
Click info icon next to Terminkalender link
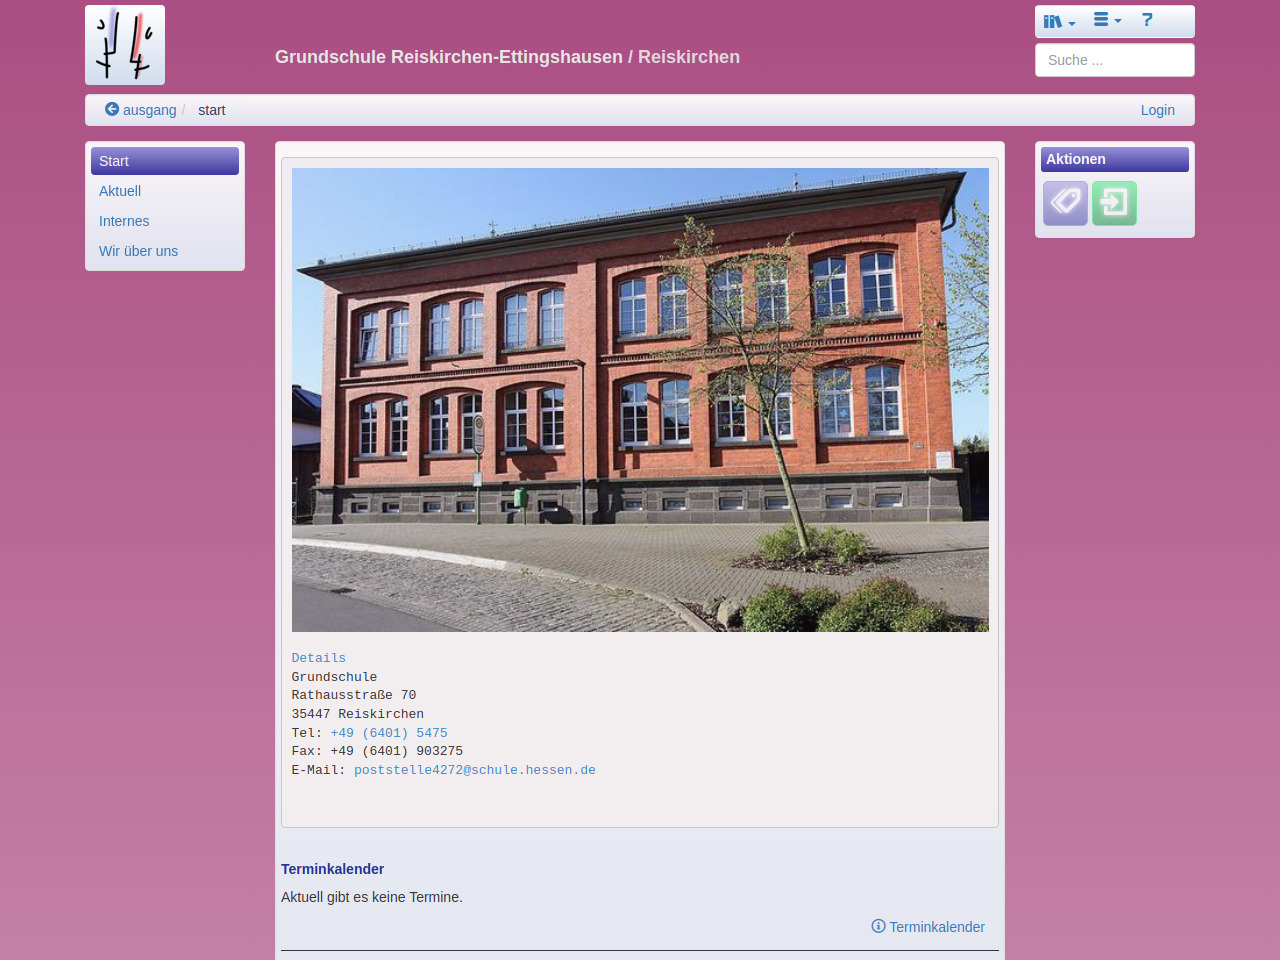(878, 926)
